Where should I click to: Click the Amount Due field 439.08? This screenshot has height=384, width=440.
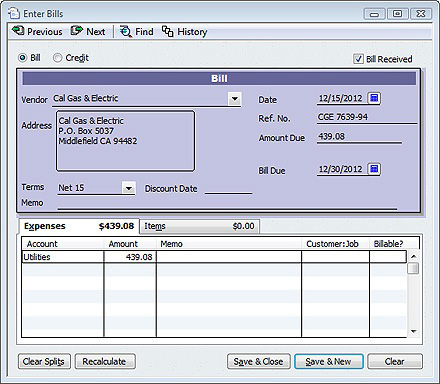coord(359,136)
